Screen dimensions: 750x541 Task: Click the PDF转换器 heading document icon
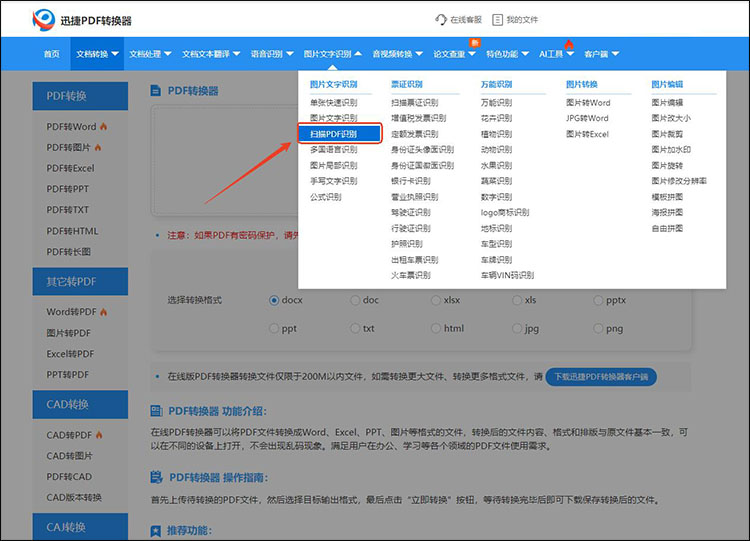coord(155,90)
